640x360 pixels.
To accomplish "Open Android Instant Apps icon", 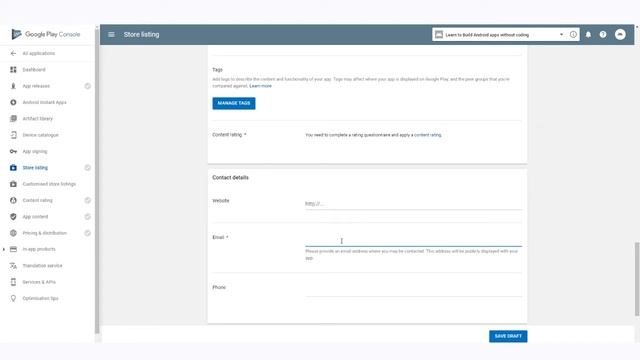I will (x=13, y=102).
